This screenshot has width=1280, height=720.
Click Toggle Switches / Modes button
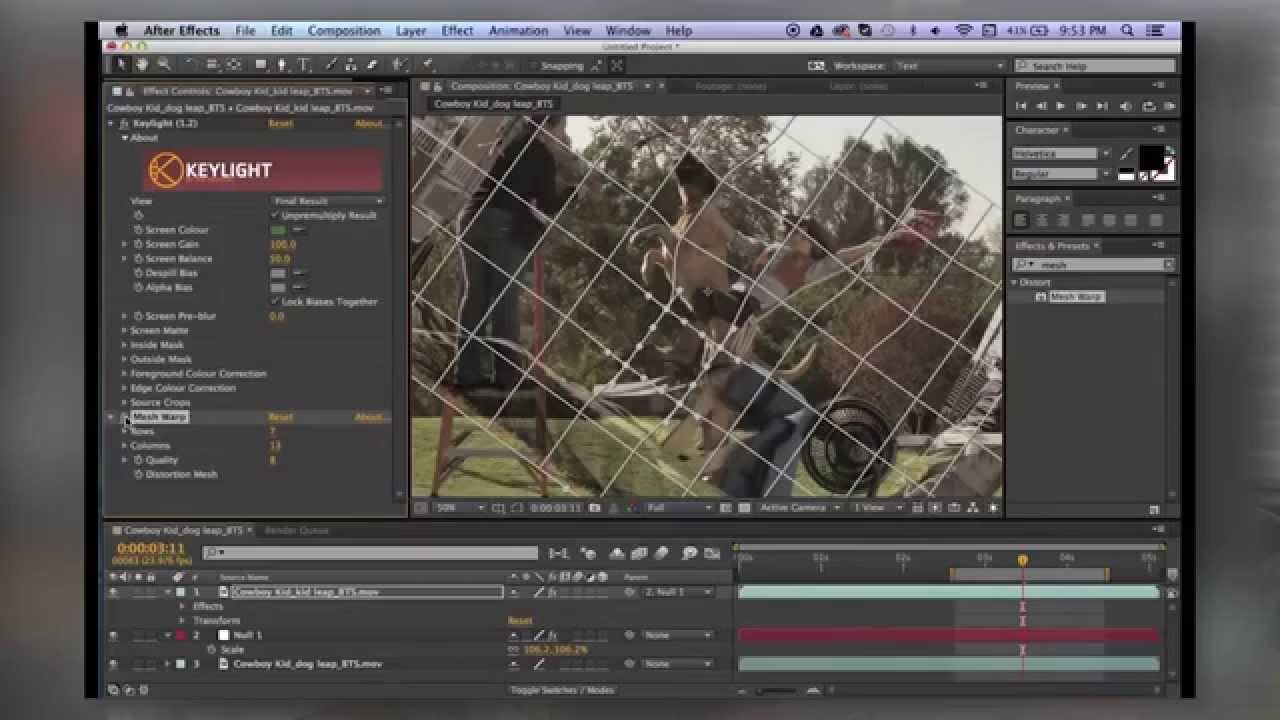562,690
